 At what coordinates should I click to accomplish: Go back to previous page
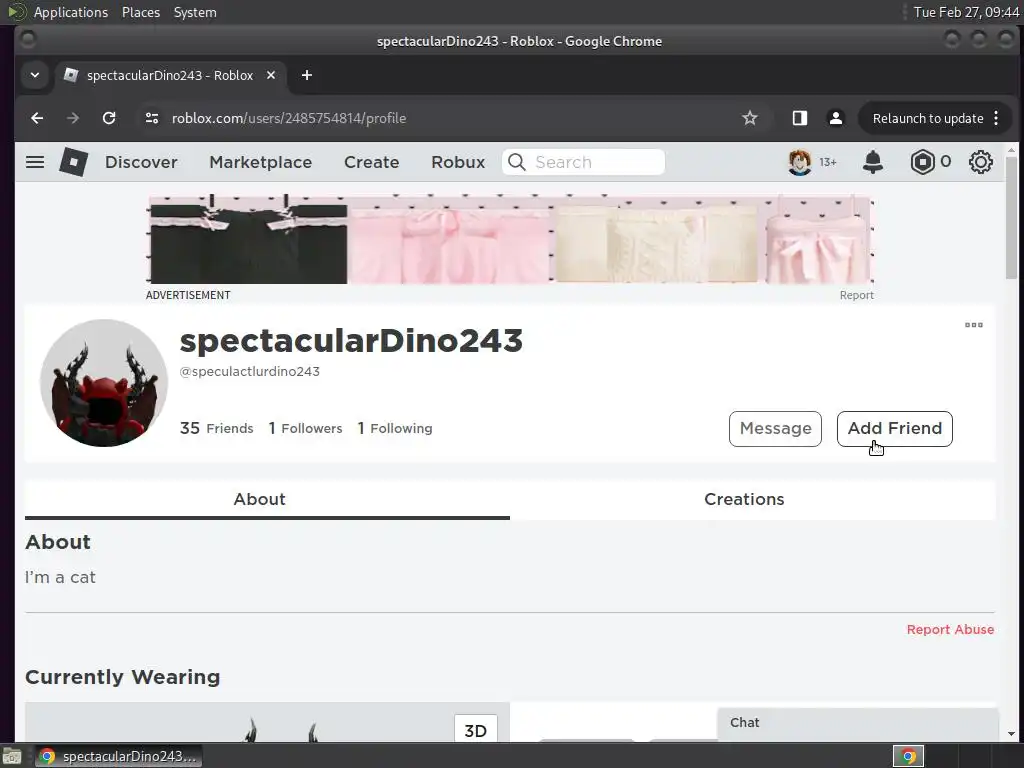pyautogui.click(x=37, y=118)
